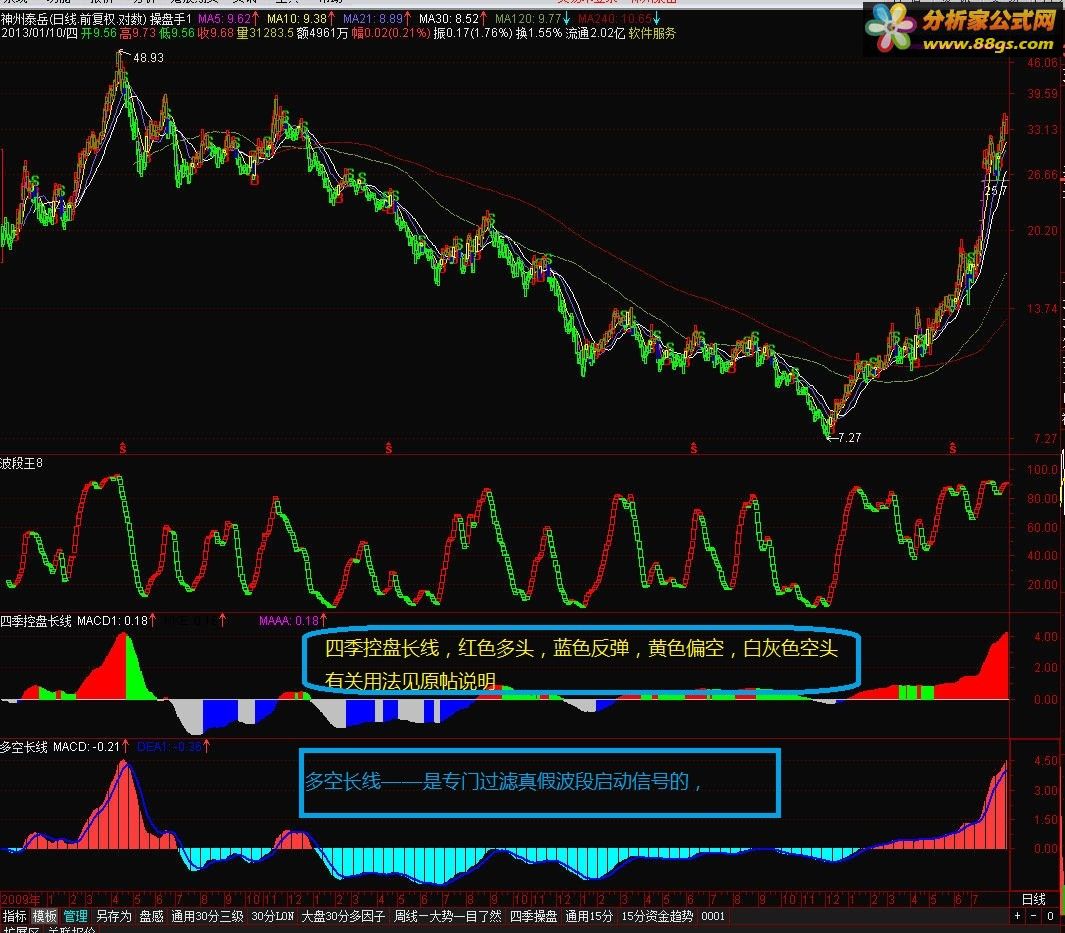Viewport: 1065px width, 933px height.
Task: Open the 15分资金趋势 template
Action: point(657,916)
